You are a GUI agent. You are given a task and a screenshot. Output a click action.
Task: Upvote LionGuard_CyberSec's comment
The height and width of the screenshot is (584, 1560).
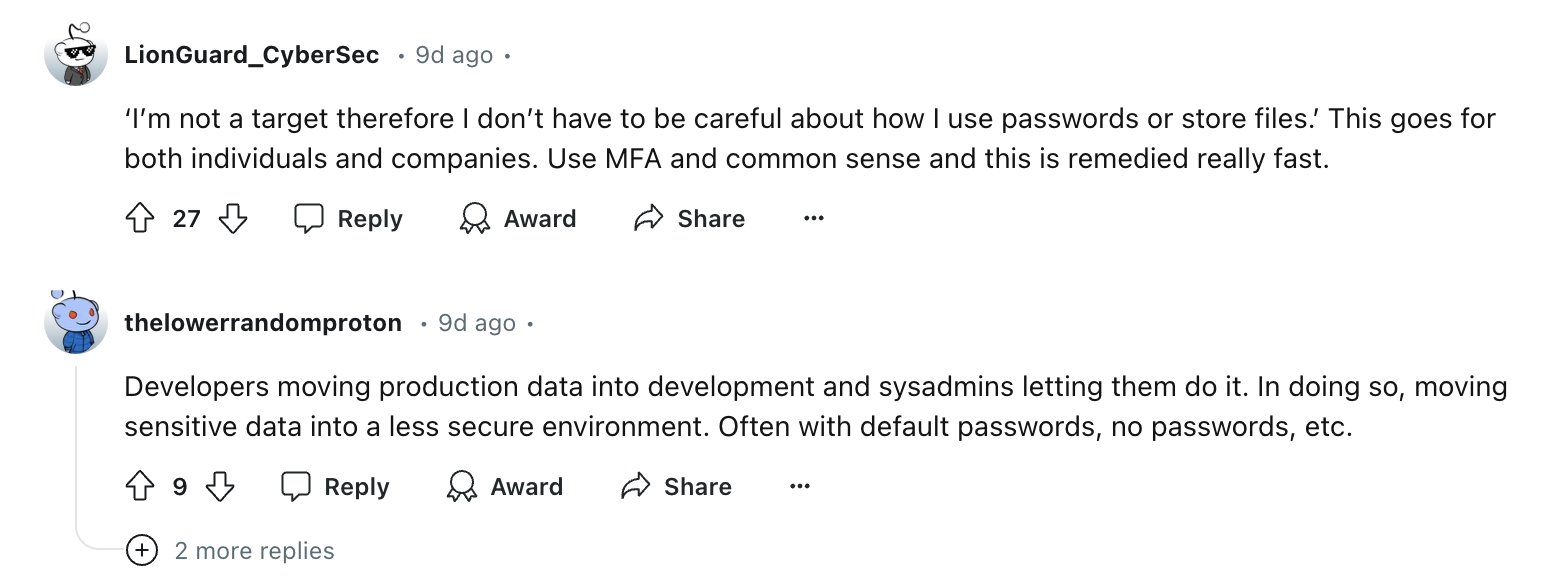(x=140, y=219)
